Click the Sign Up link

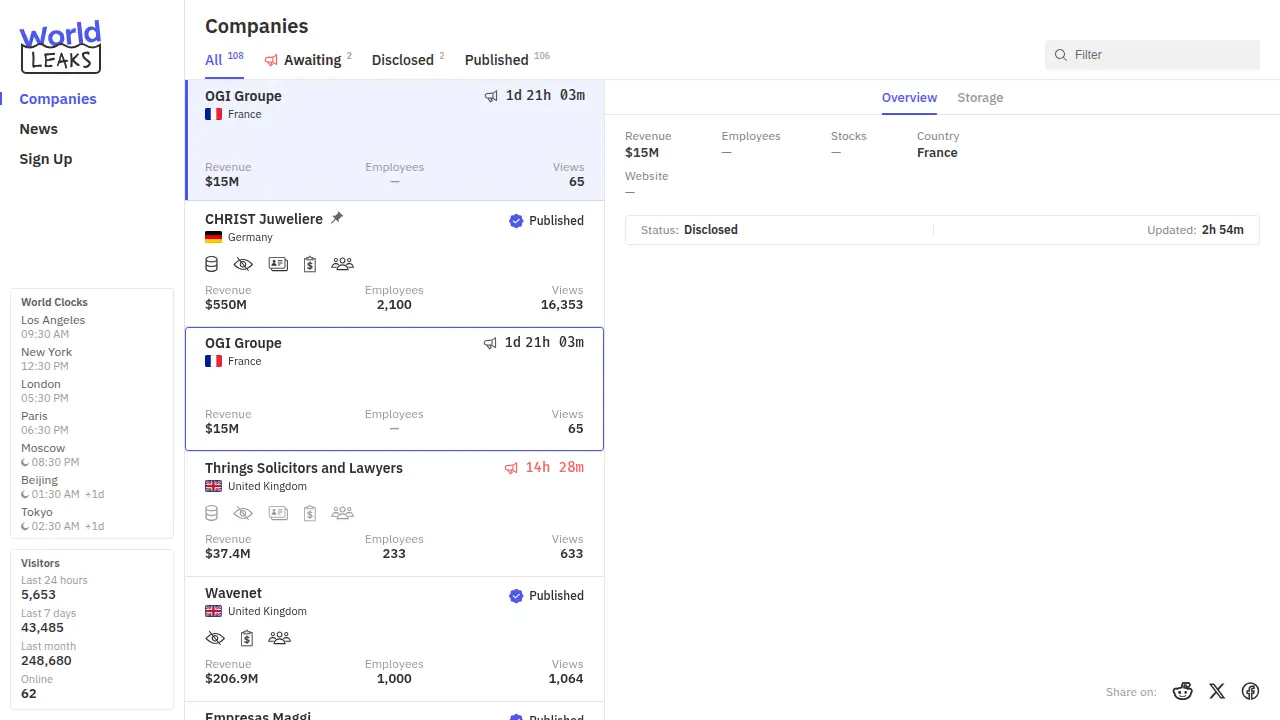pyautogui.click(x=46, y=159)
